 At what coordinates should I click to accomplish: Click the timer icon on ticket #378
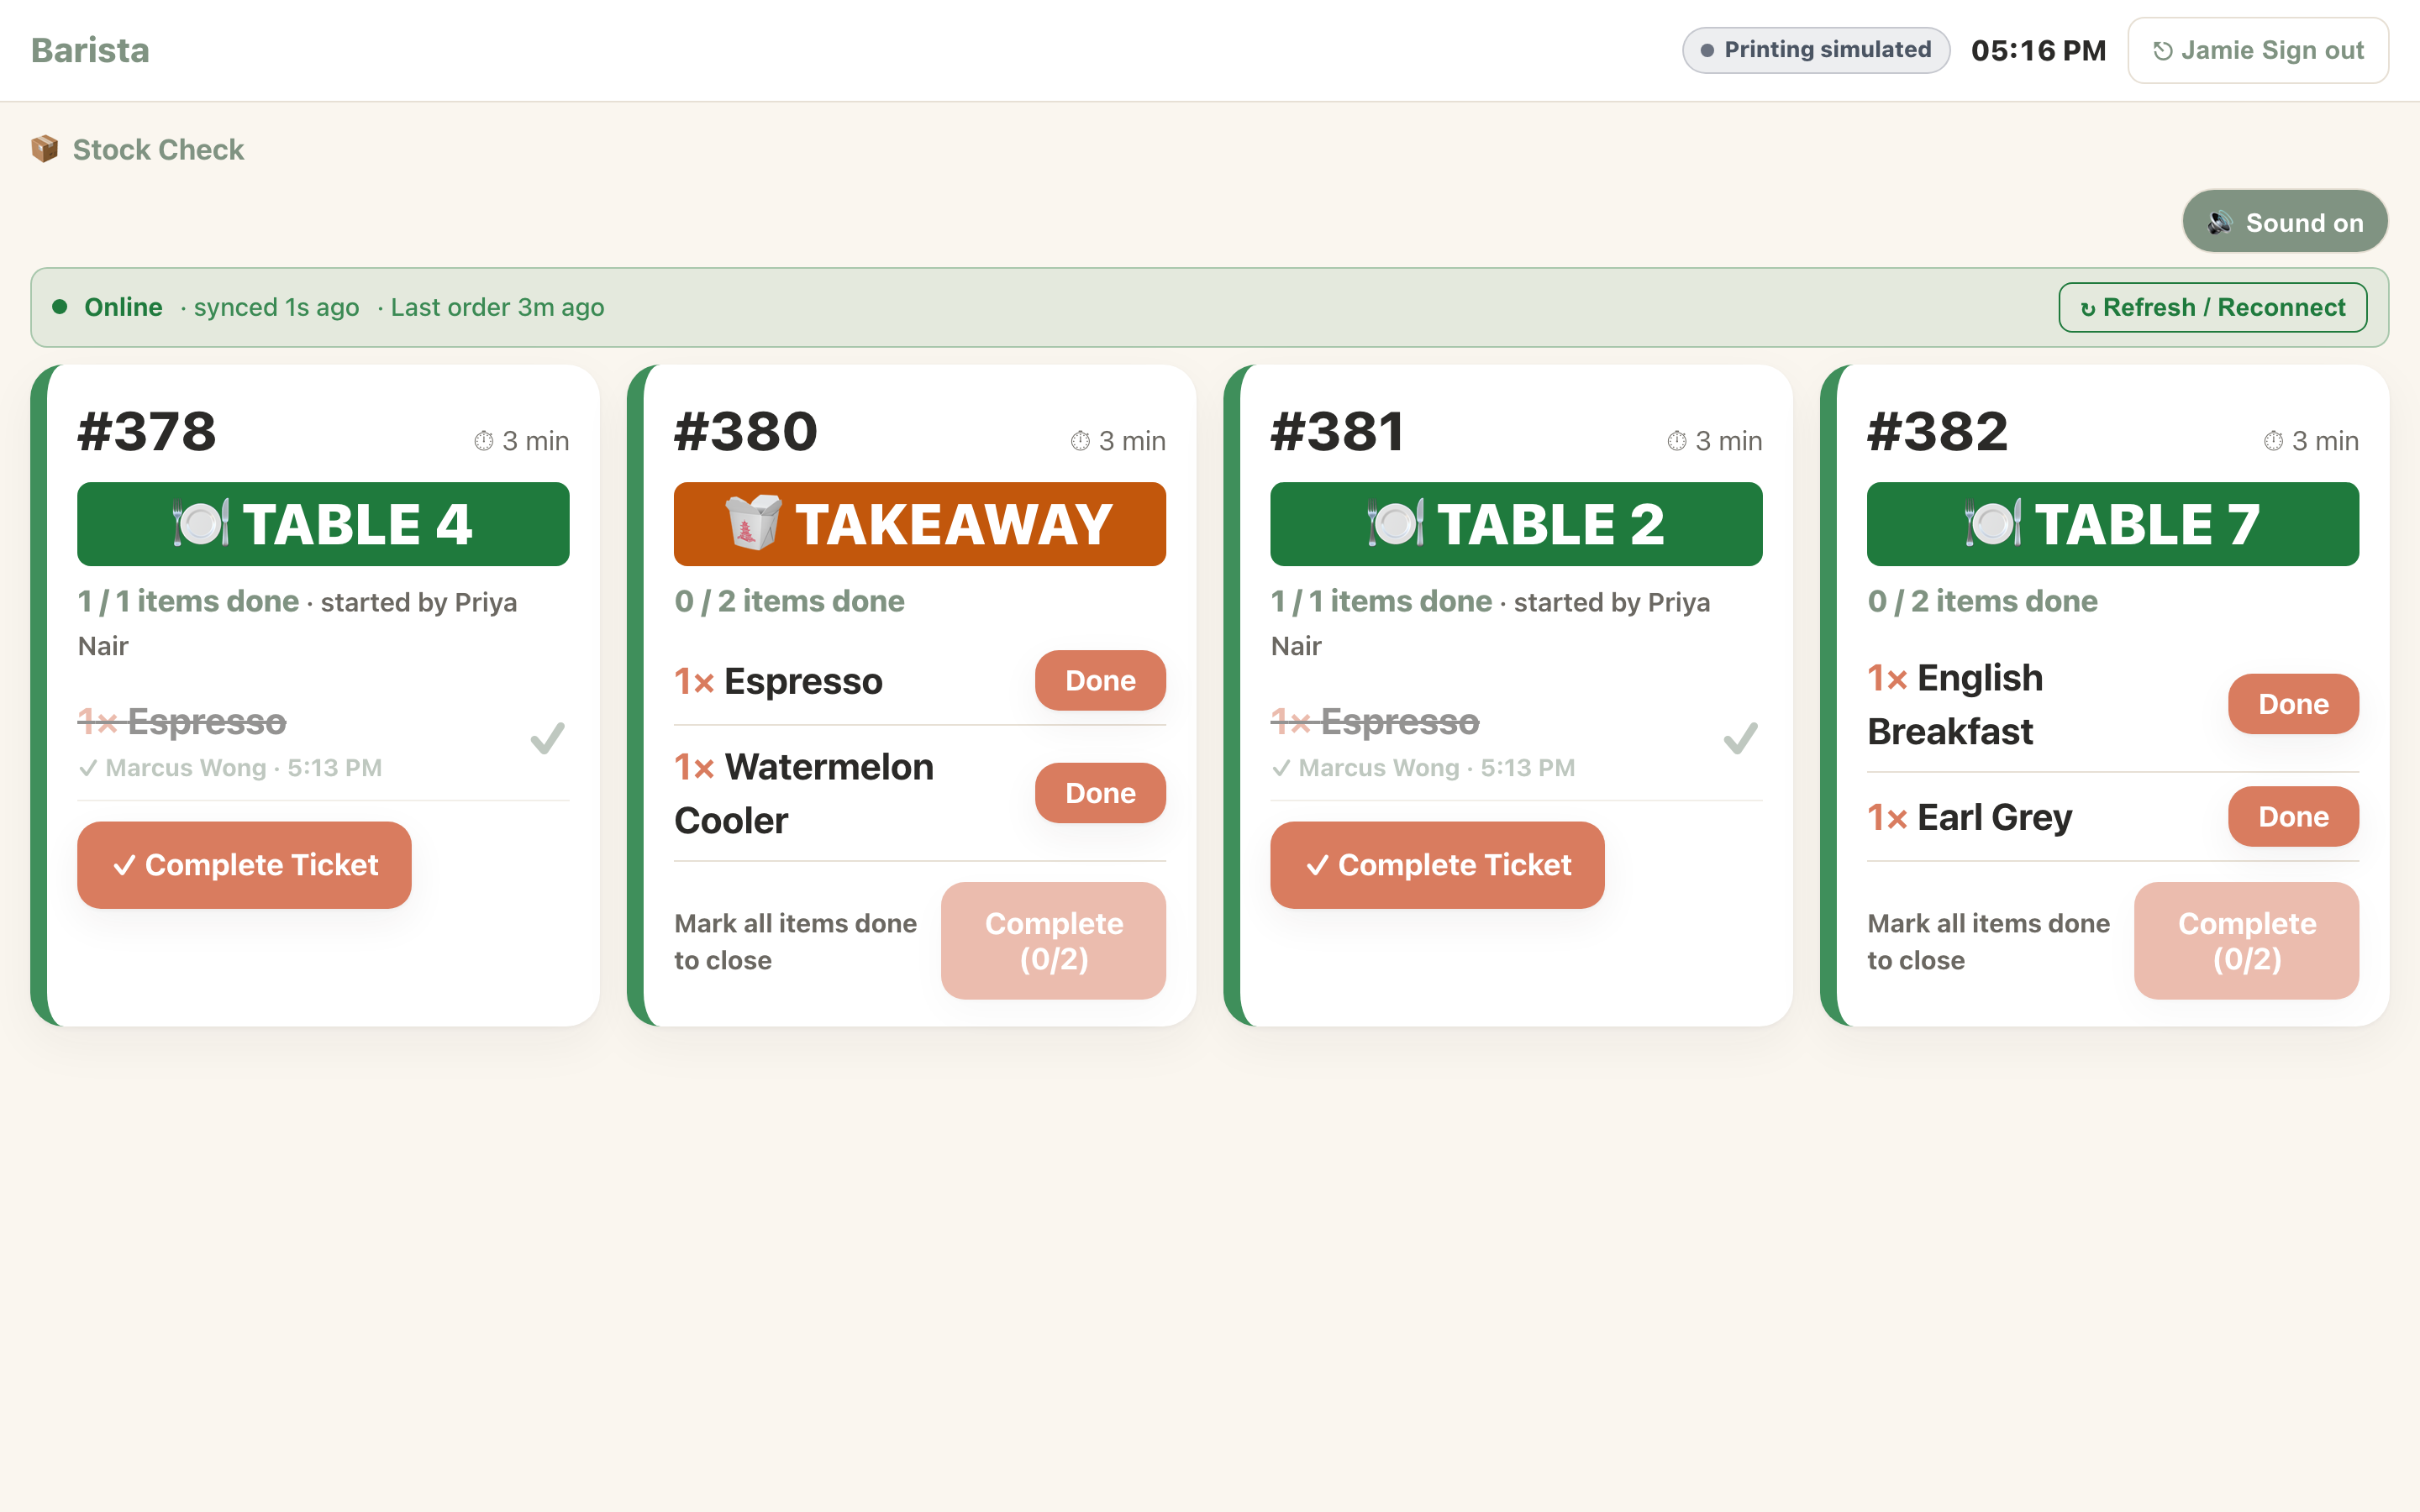coord(484,441)
